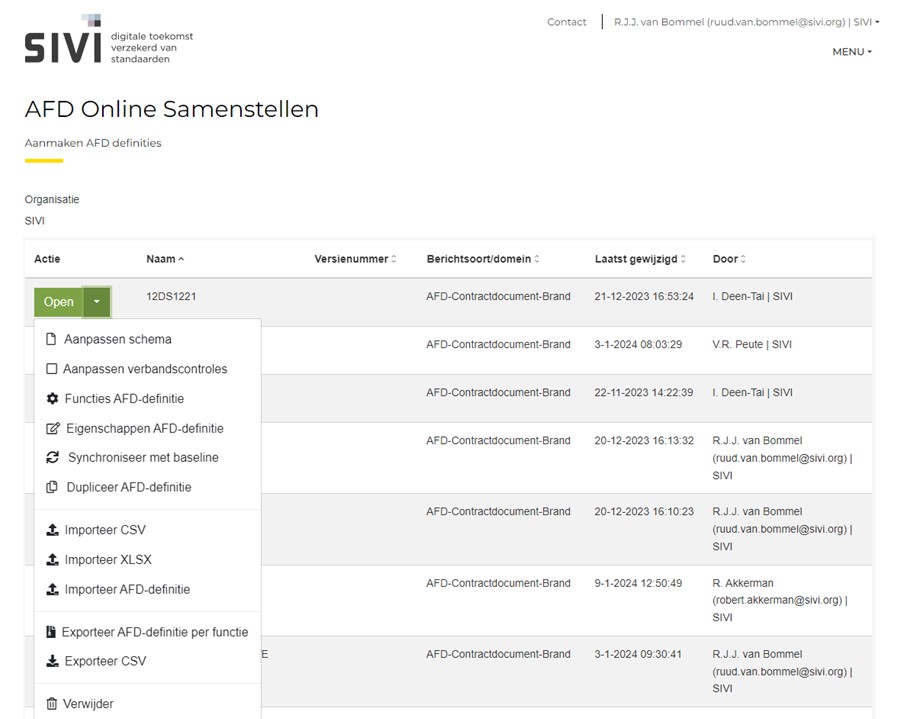
Task: Click the timestamp 20-12-2023 16:10:23
Action: pos(644,511)
